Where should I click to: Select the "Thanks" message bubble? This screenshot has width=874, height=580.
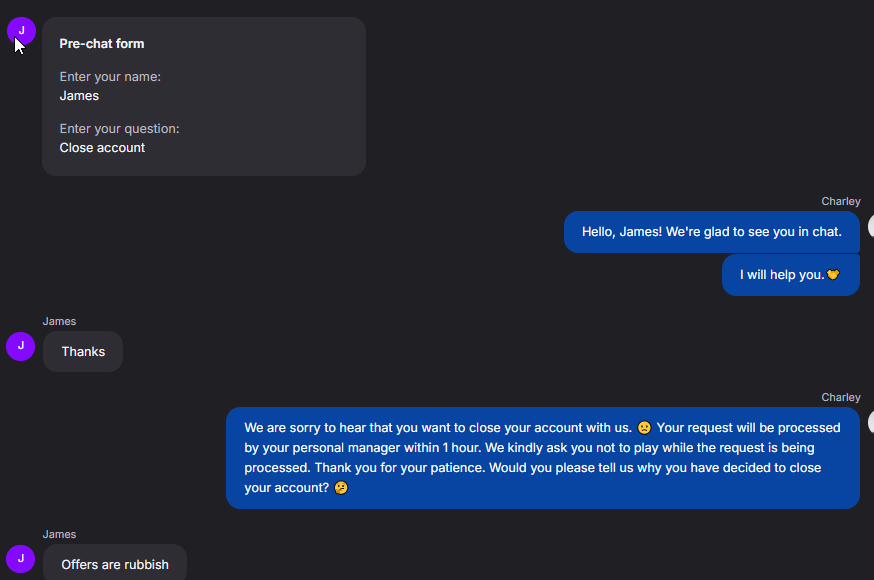click(83, 352)
